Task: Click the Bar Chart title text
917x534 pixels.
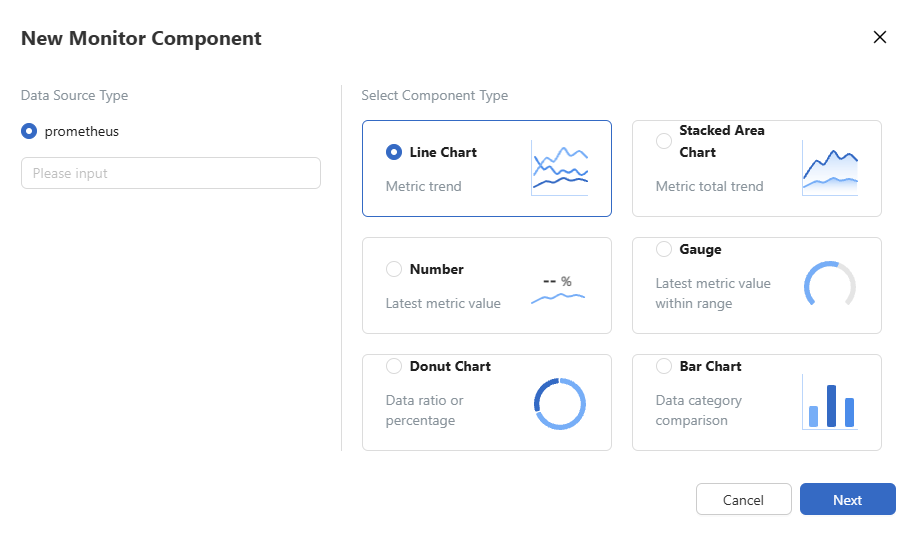Action: (711, 366)
